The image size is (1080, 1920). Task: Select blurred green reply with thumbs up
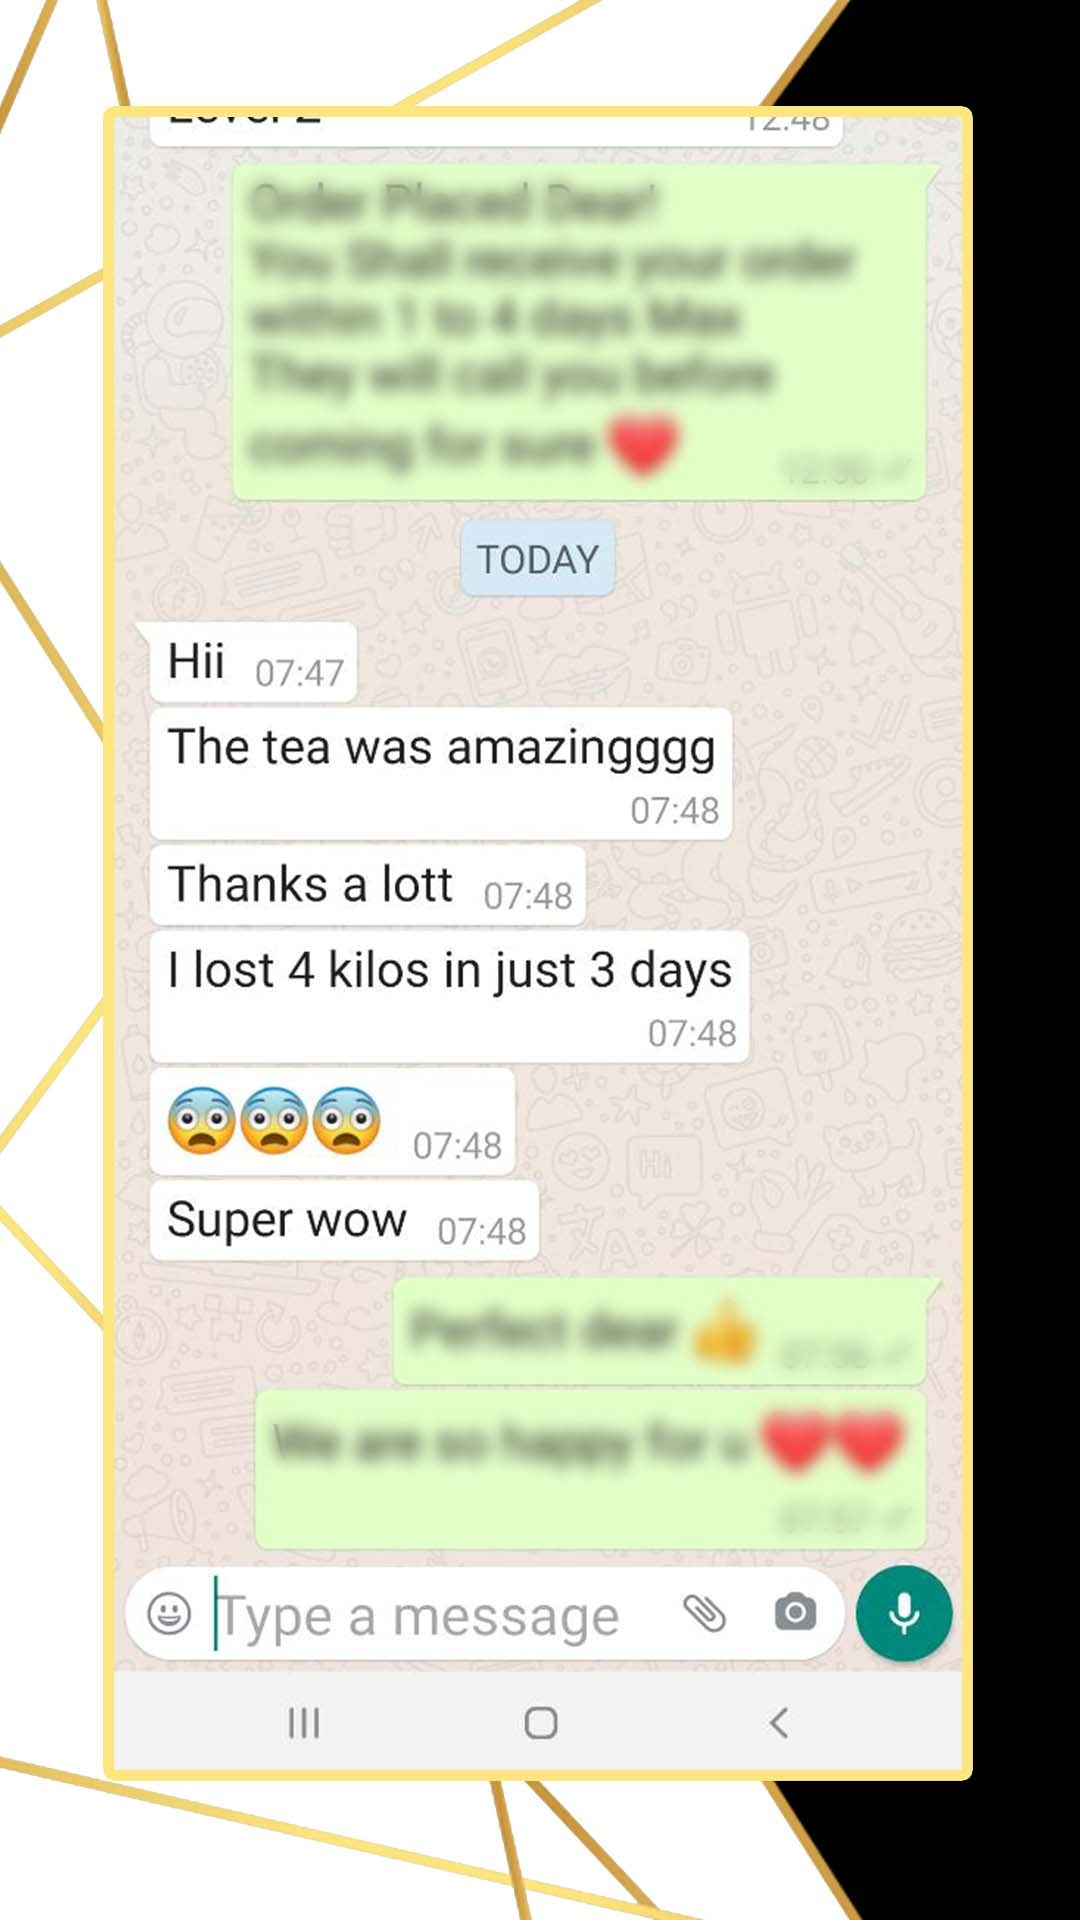(660, 1331)
